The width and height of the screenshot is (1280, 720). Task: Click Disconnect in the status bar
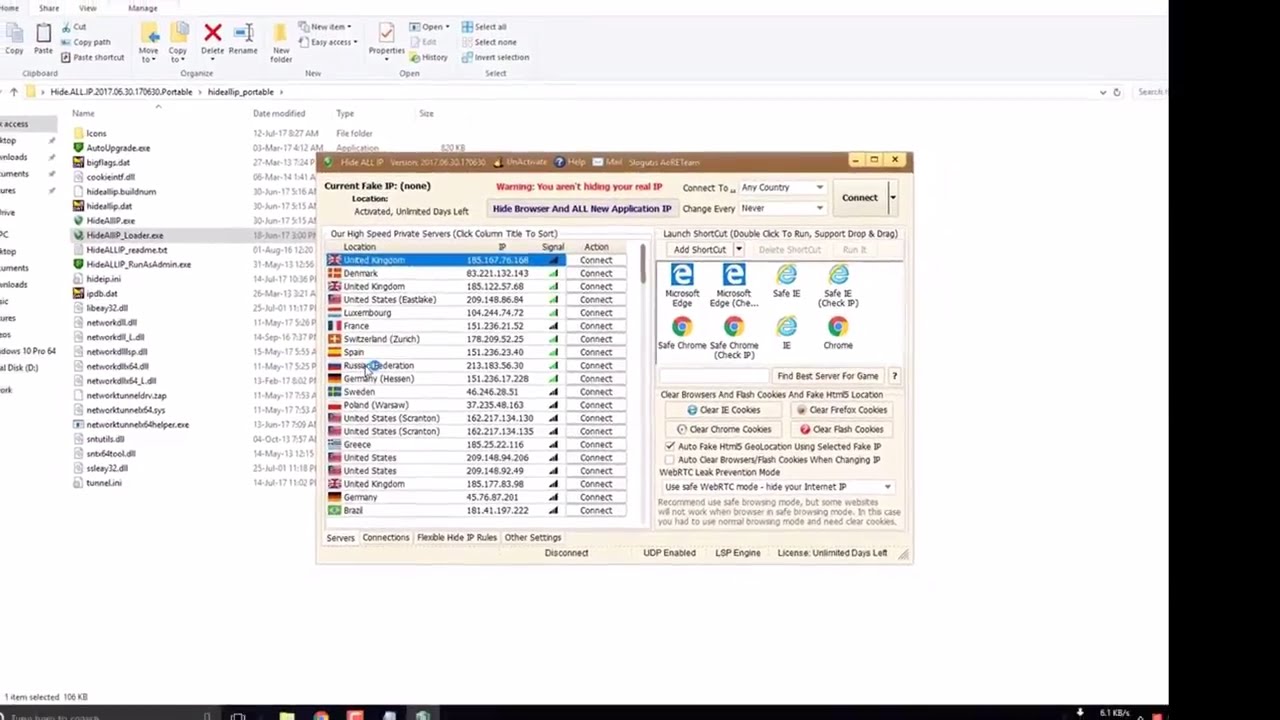click(x=566, y=553)
